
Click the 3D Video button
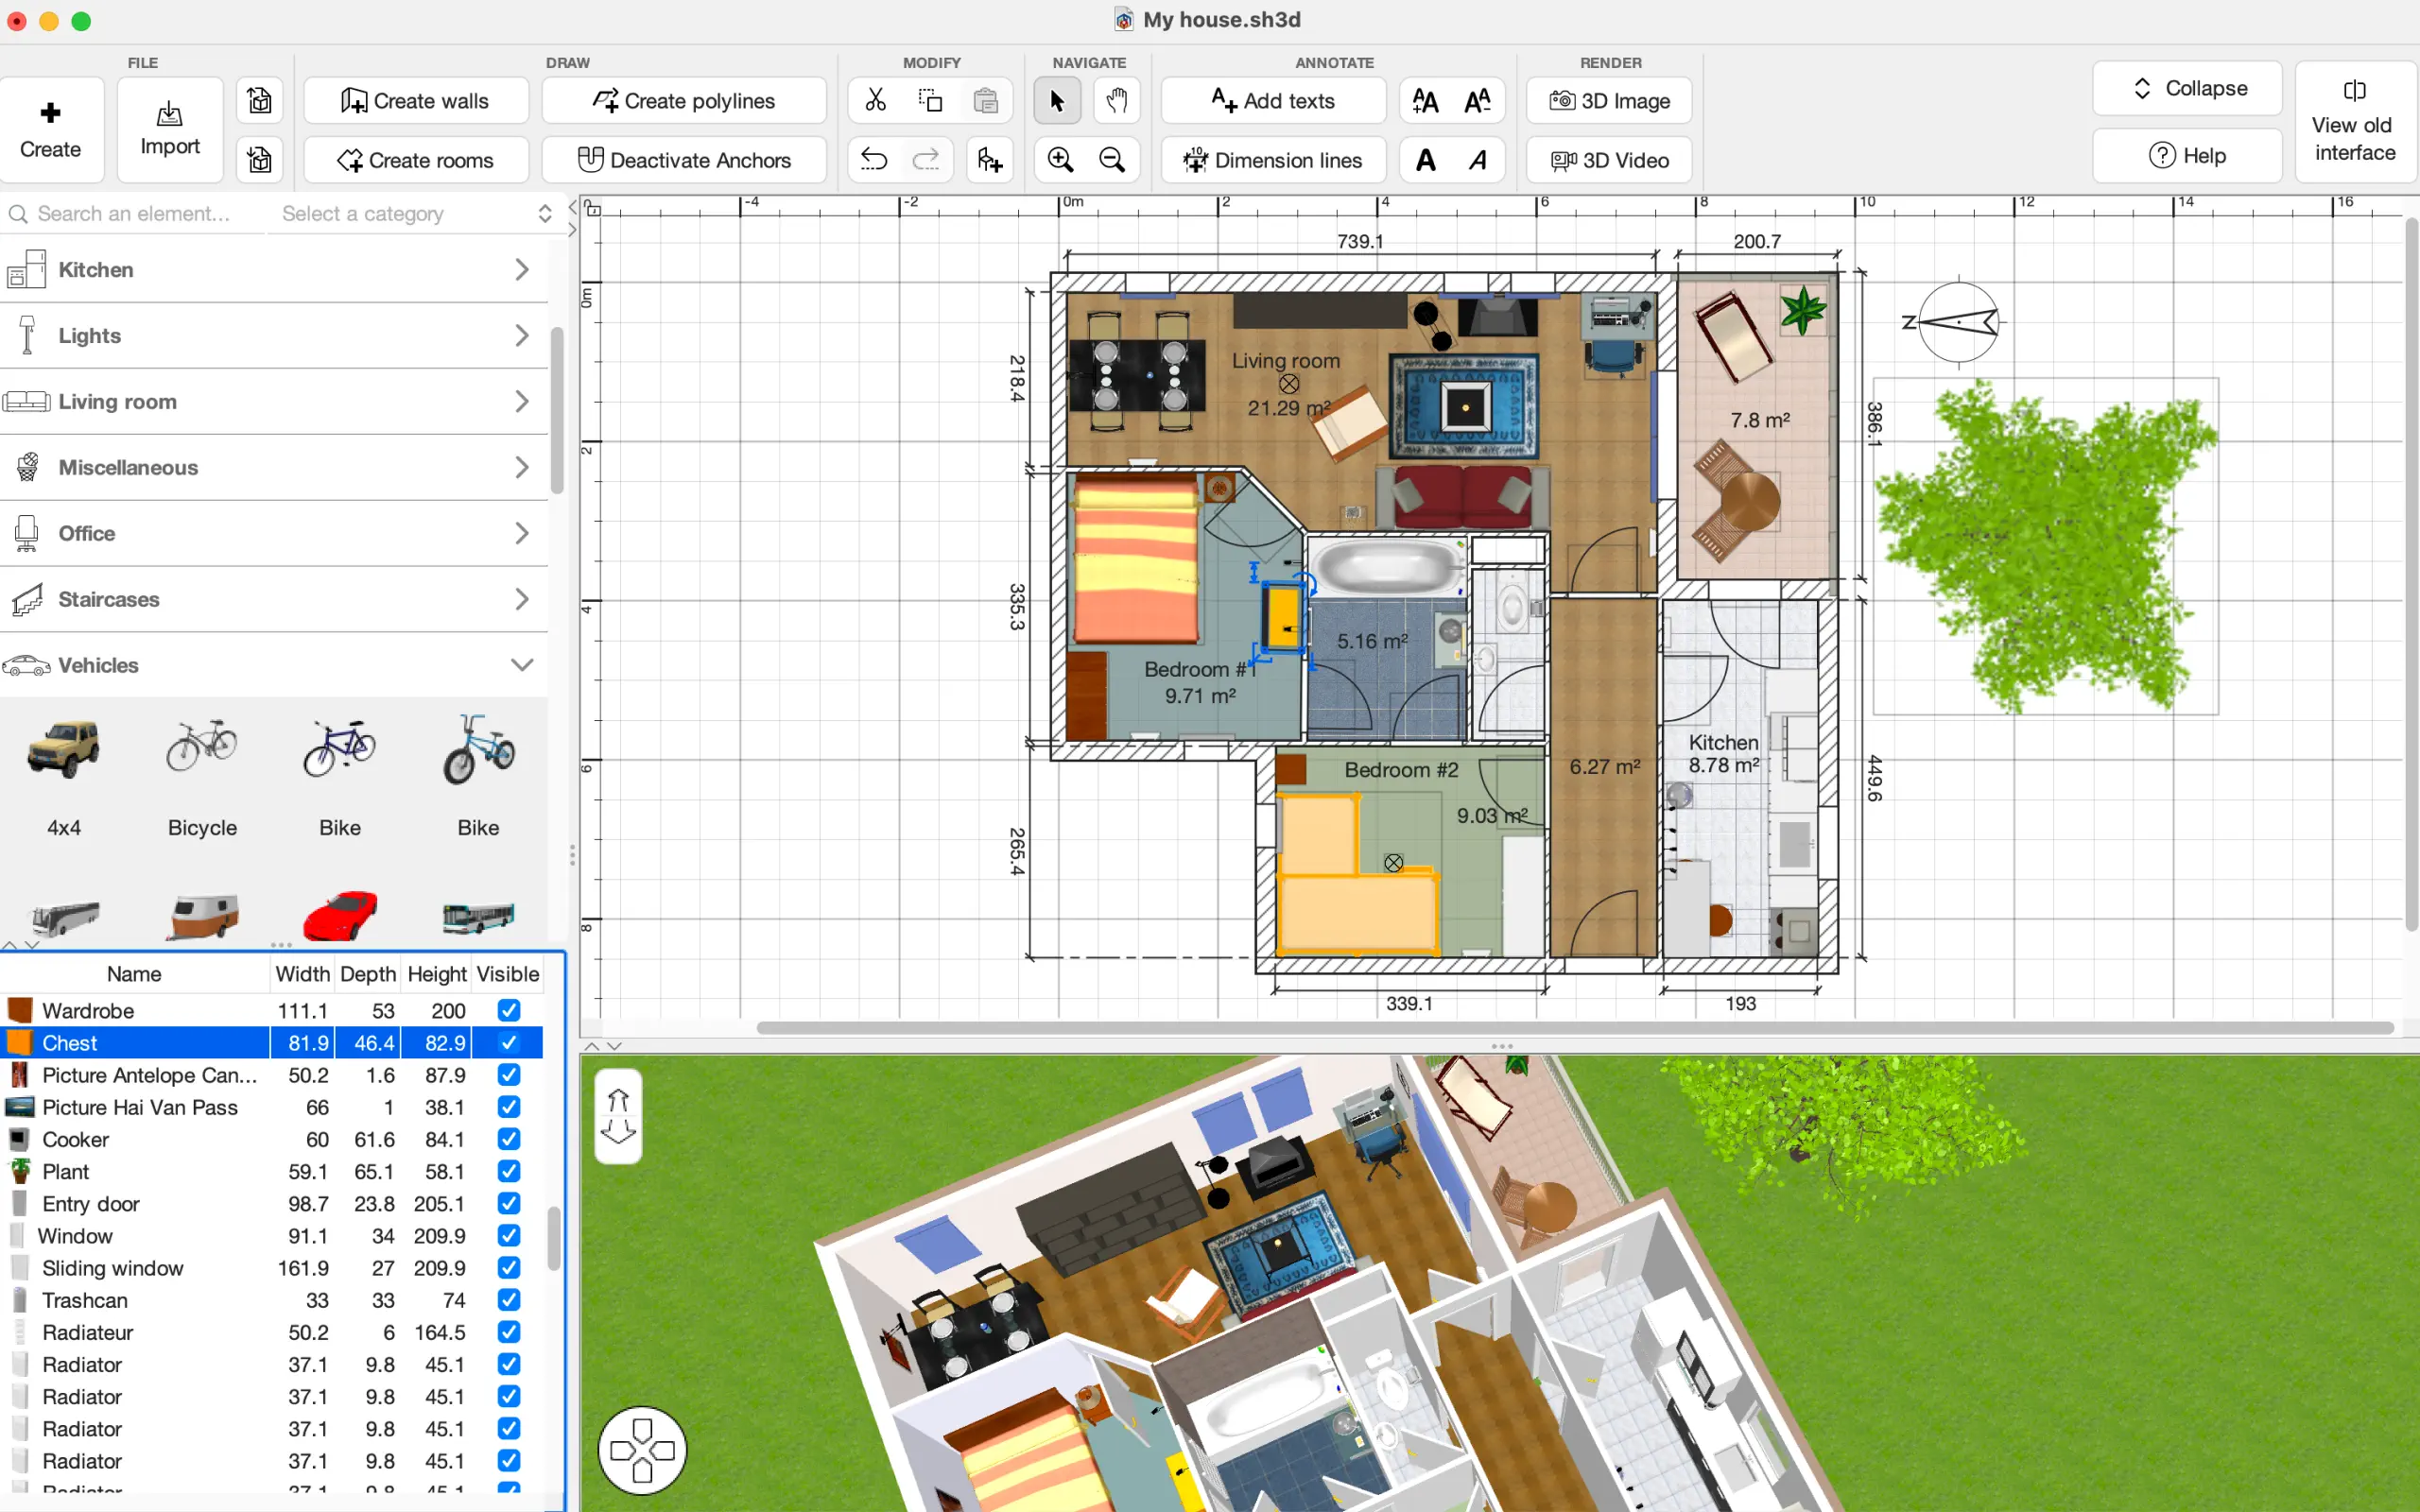pos(1609,160)
